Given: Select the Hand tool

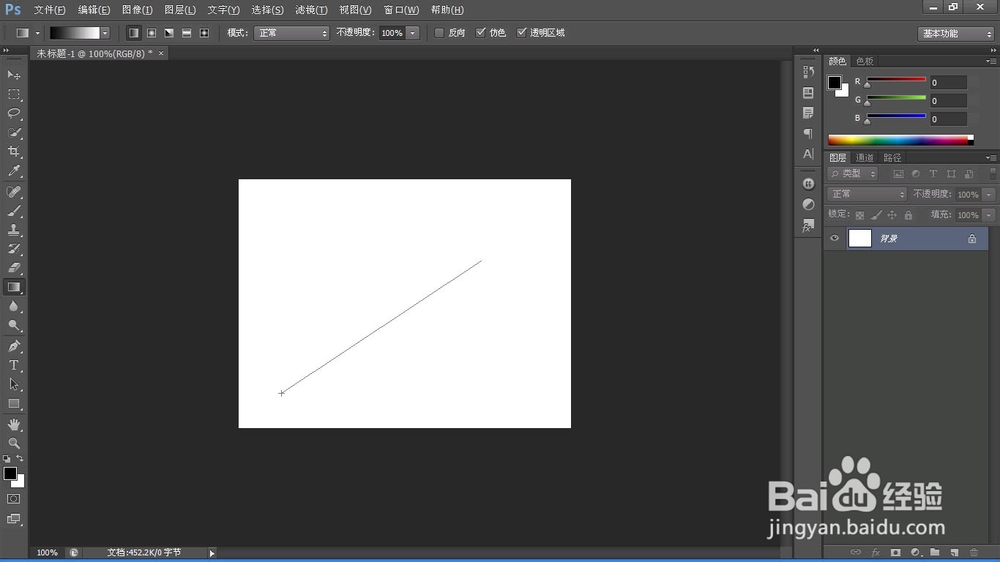Looking at the screenshot, I should pyautogui.click(x=13, y=425).
